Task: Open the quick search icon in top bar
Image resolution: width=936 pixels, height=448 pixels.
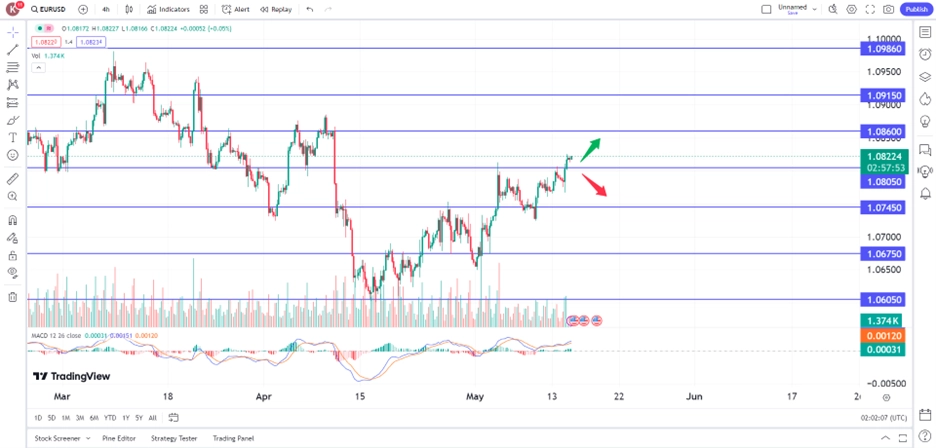Action: pyautogui.click(x=833, y=10)
